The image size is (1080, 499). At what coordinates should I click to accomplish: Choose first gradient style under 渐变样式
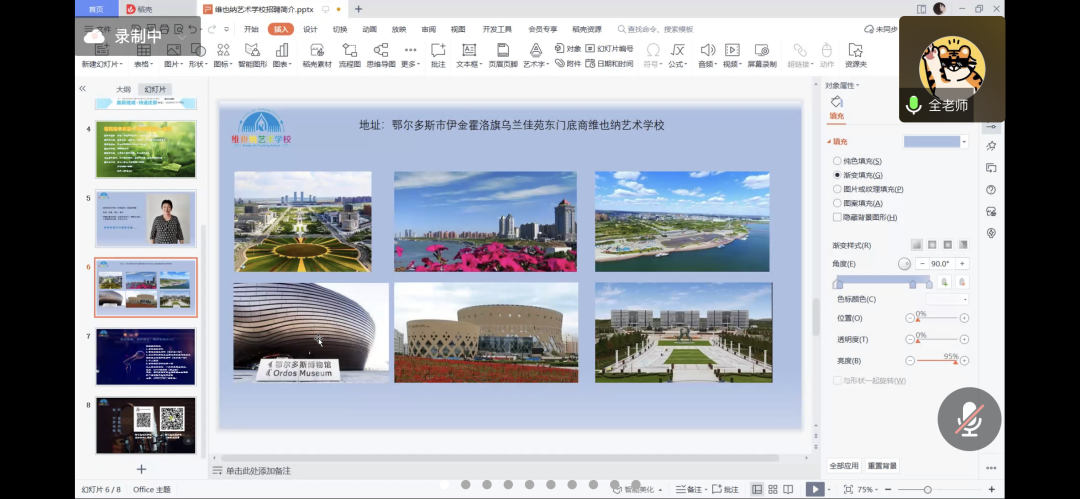pos(916,245)
